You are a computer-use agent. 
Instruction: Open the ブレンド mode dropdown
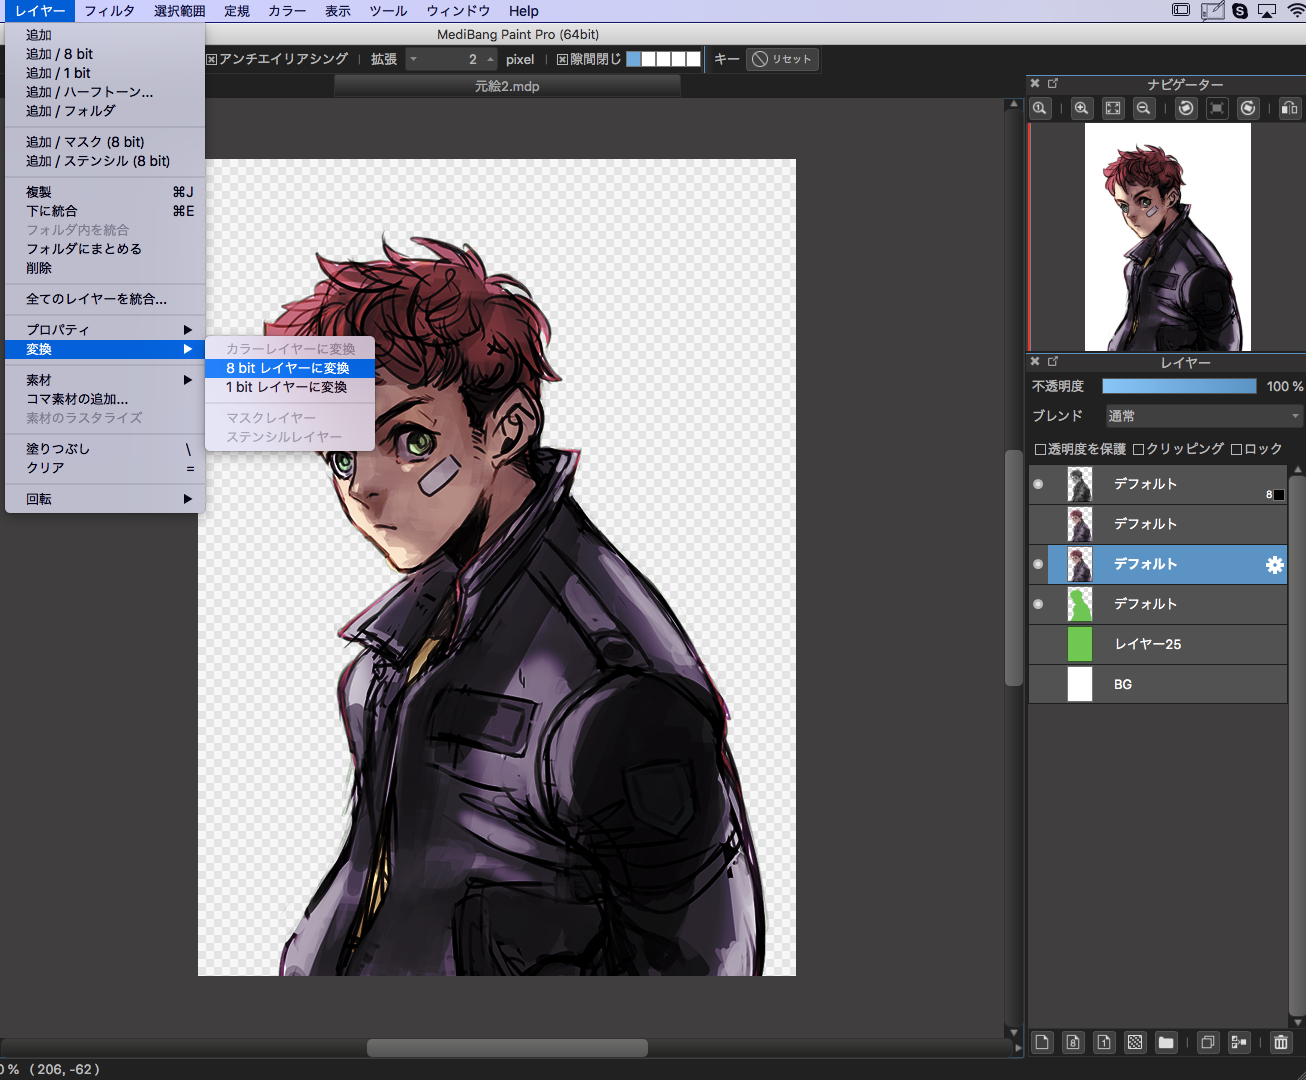1203,416
